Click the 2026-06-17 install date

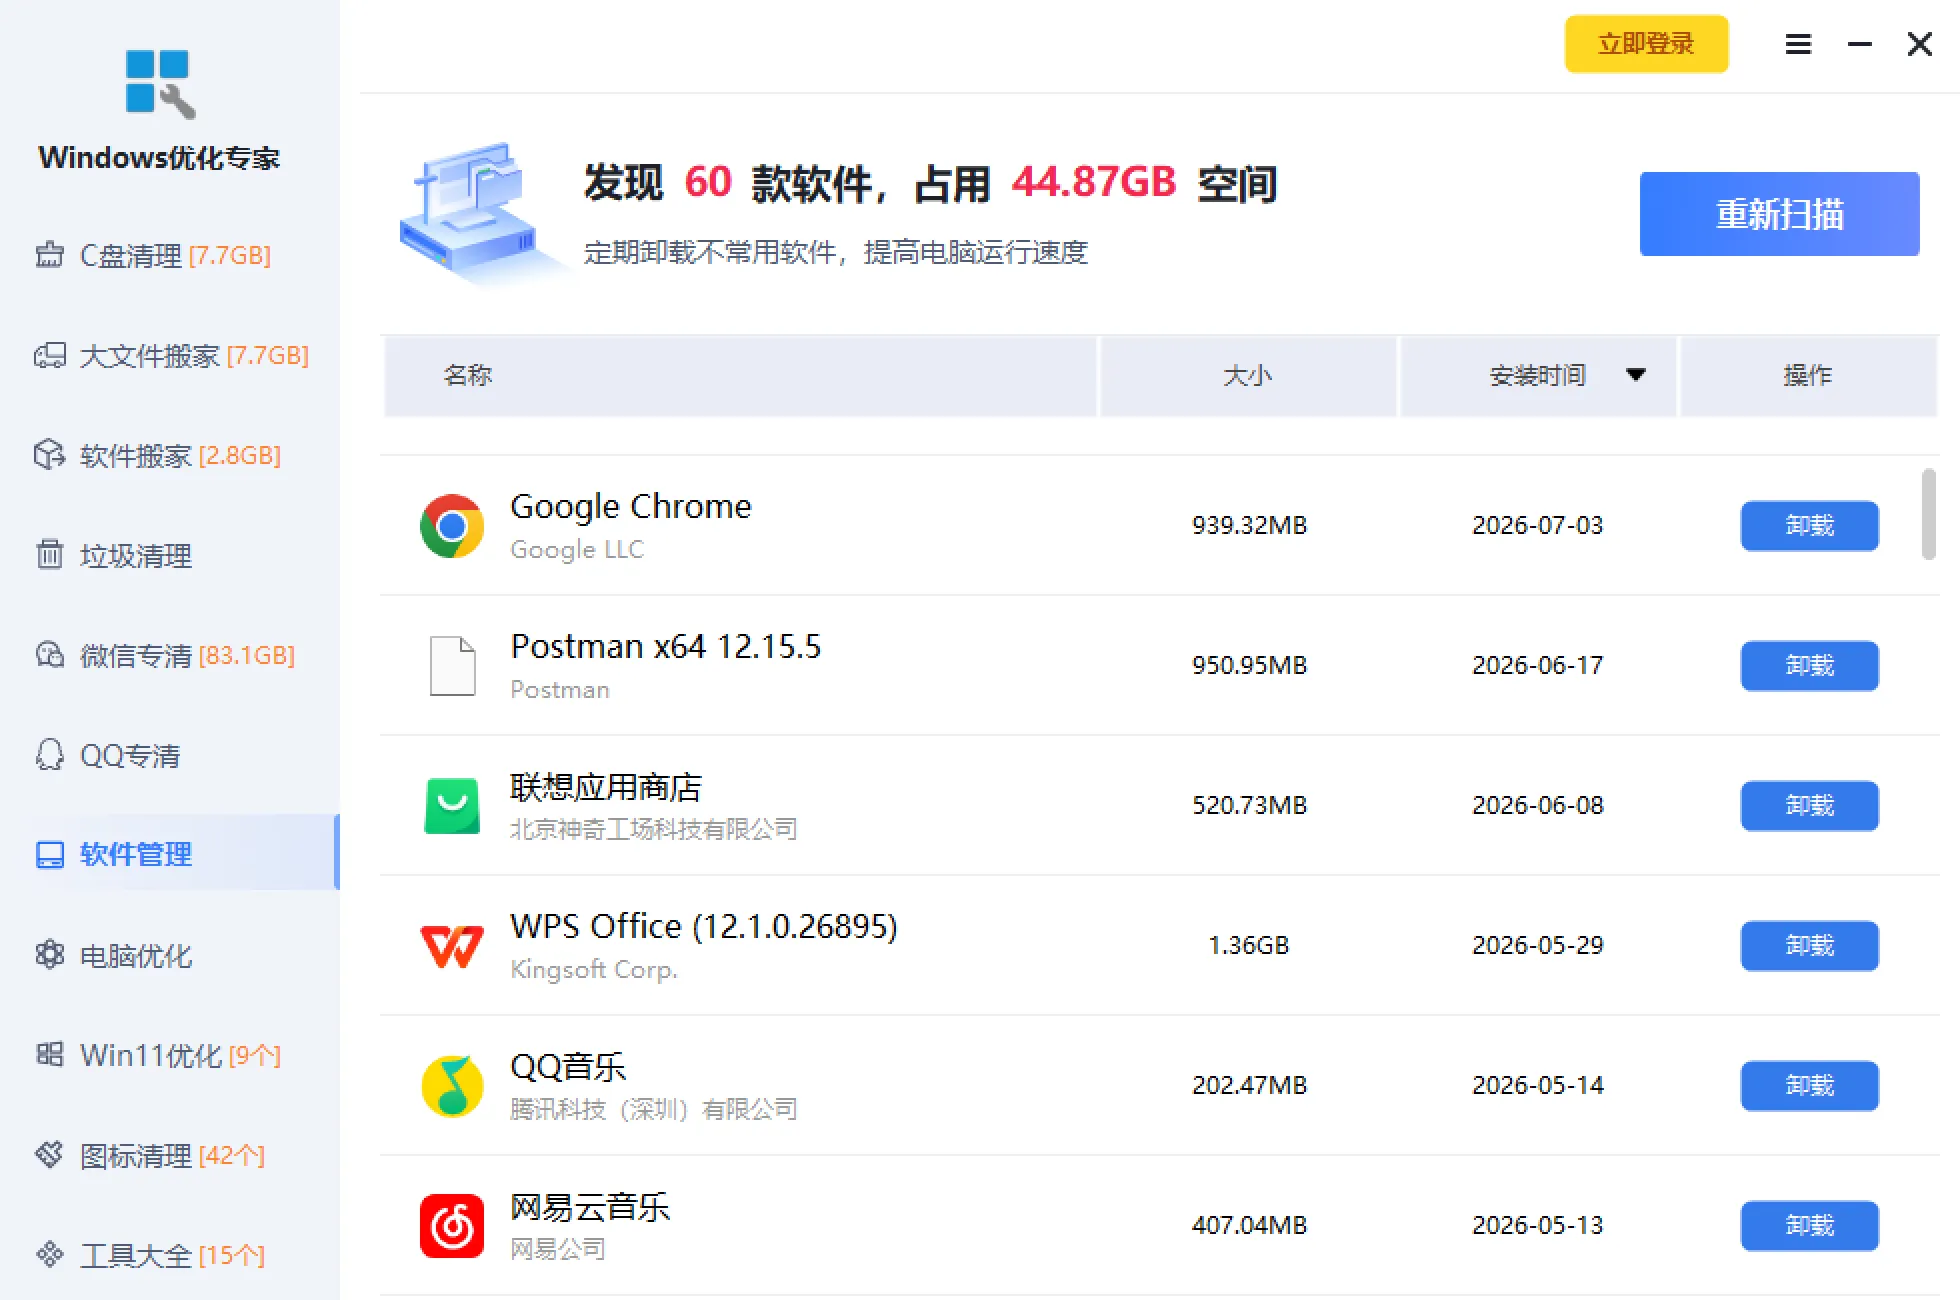point(1538,665)
